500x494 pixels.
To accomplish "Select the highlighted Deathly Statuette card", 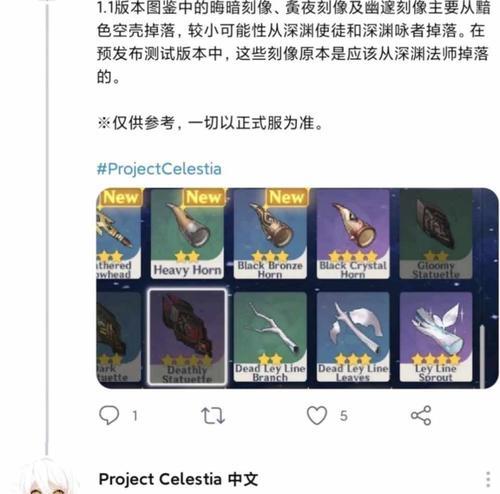I will click(x=187, y=337).
